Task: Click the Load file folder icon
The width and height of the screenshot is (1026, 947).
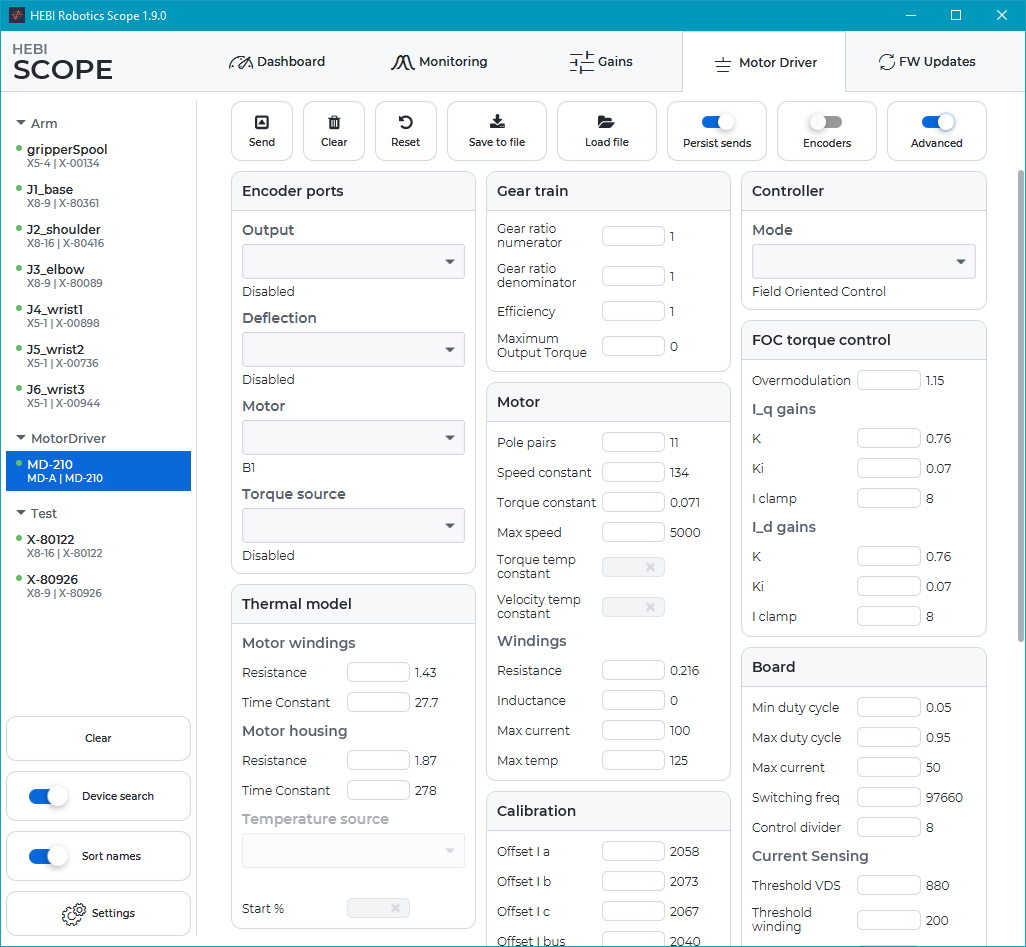Action: 606,122
